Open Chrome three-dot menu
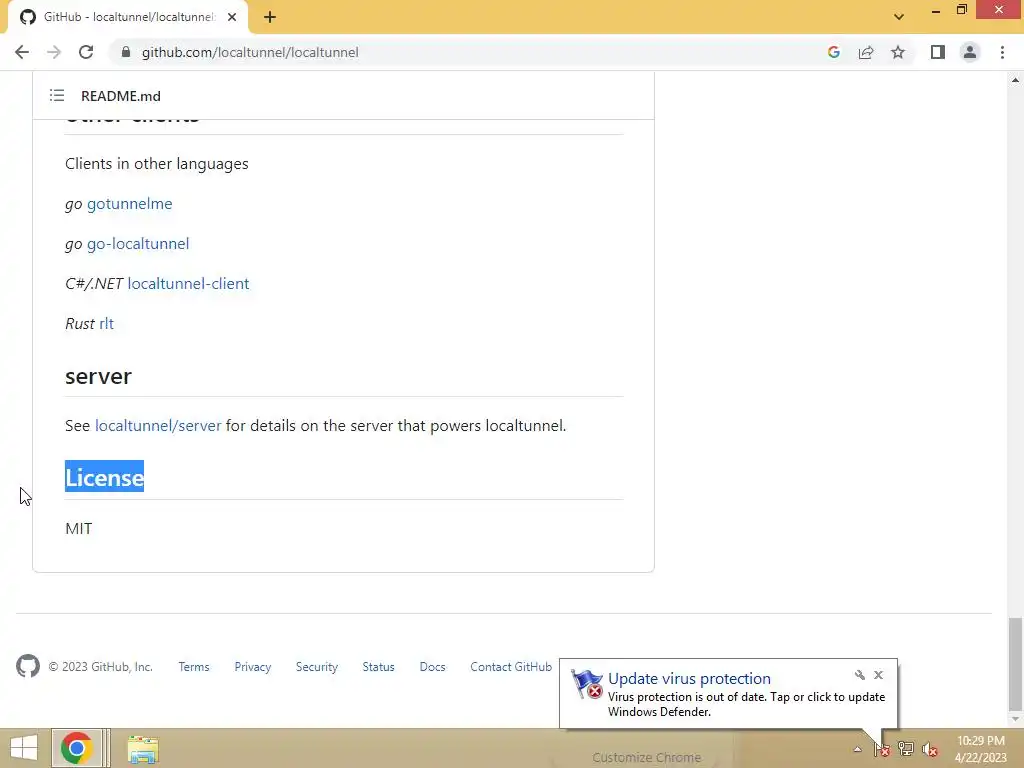This screenshot has height=768, width=1024. (x=1002, y=52)
